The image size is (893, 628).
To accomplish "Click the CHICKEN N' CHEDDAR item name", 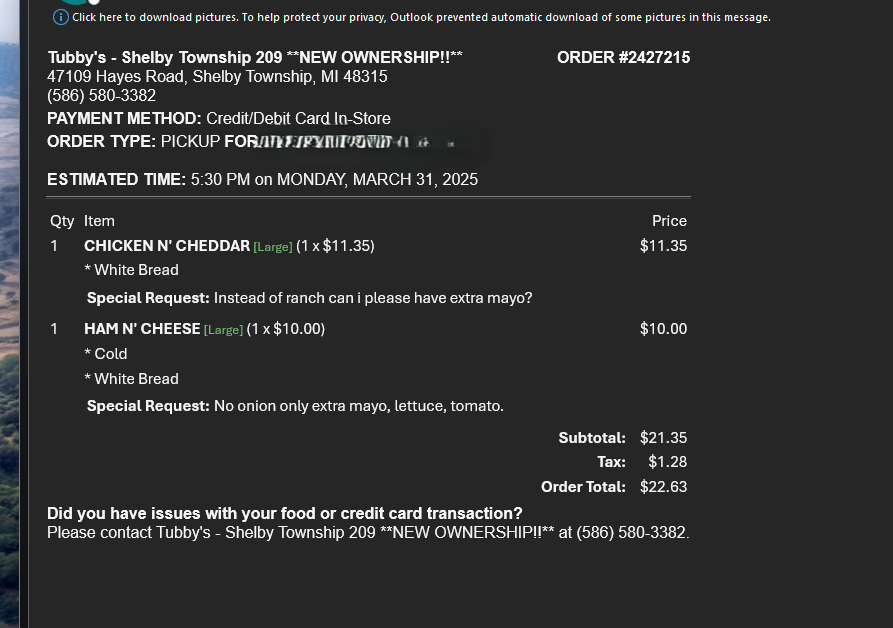I will tap(167, 246).
